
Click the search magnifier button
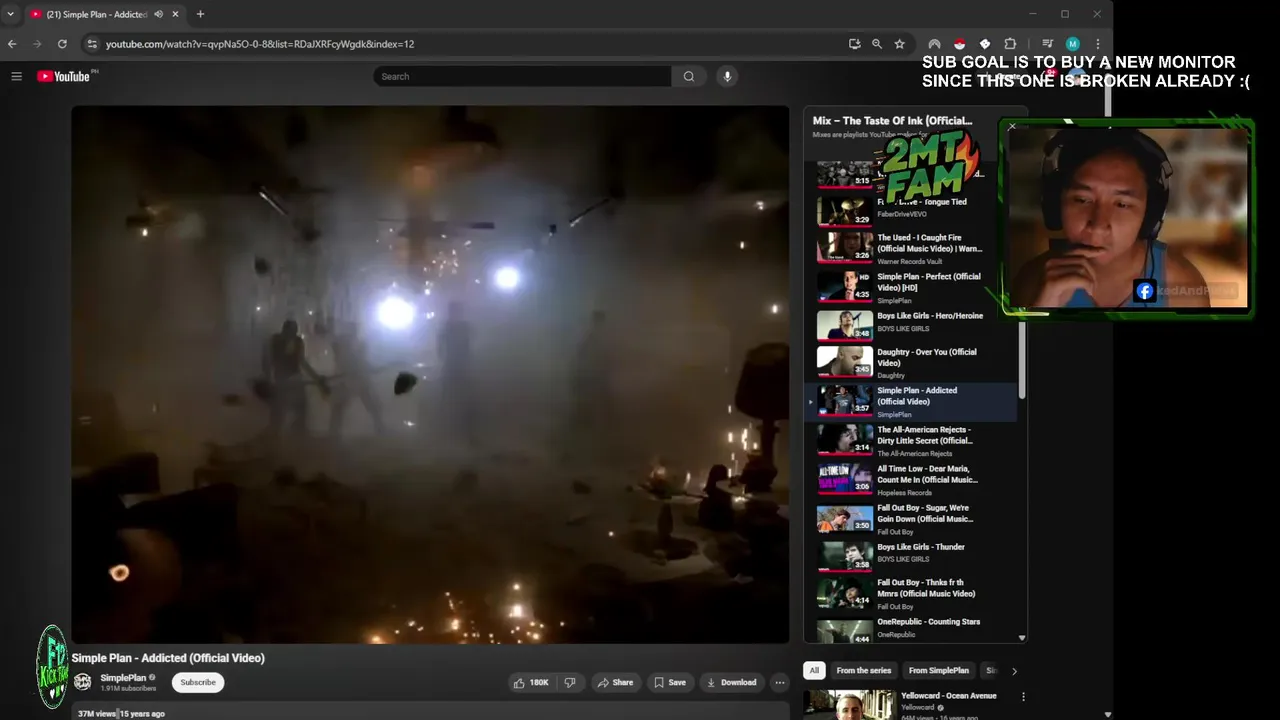(689, 76)
